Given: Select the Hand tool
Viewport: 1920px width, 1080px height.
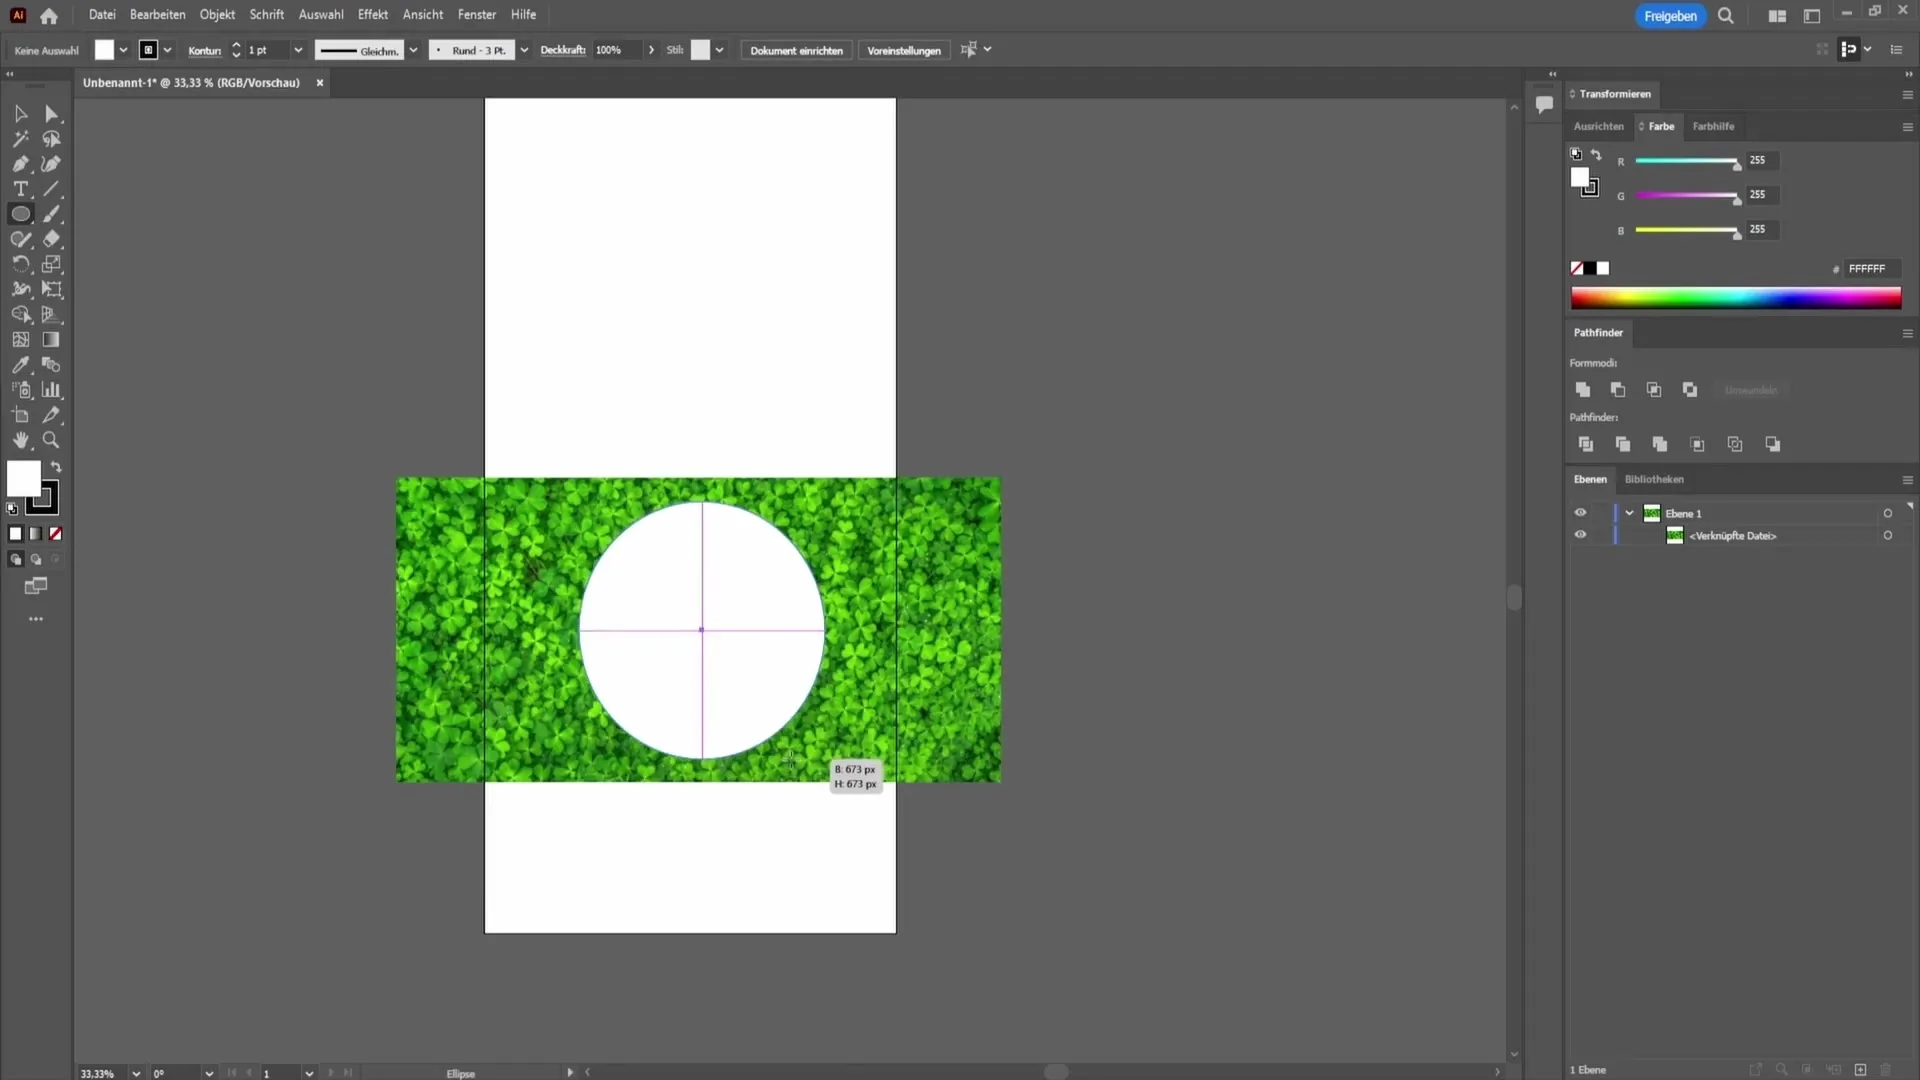Looking at the screenshot, I should pyautogui.click(x=20, y=440).
